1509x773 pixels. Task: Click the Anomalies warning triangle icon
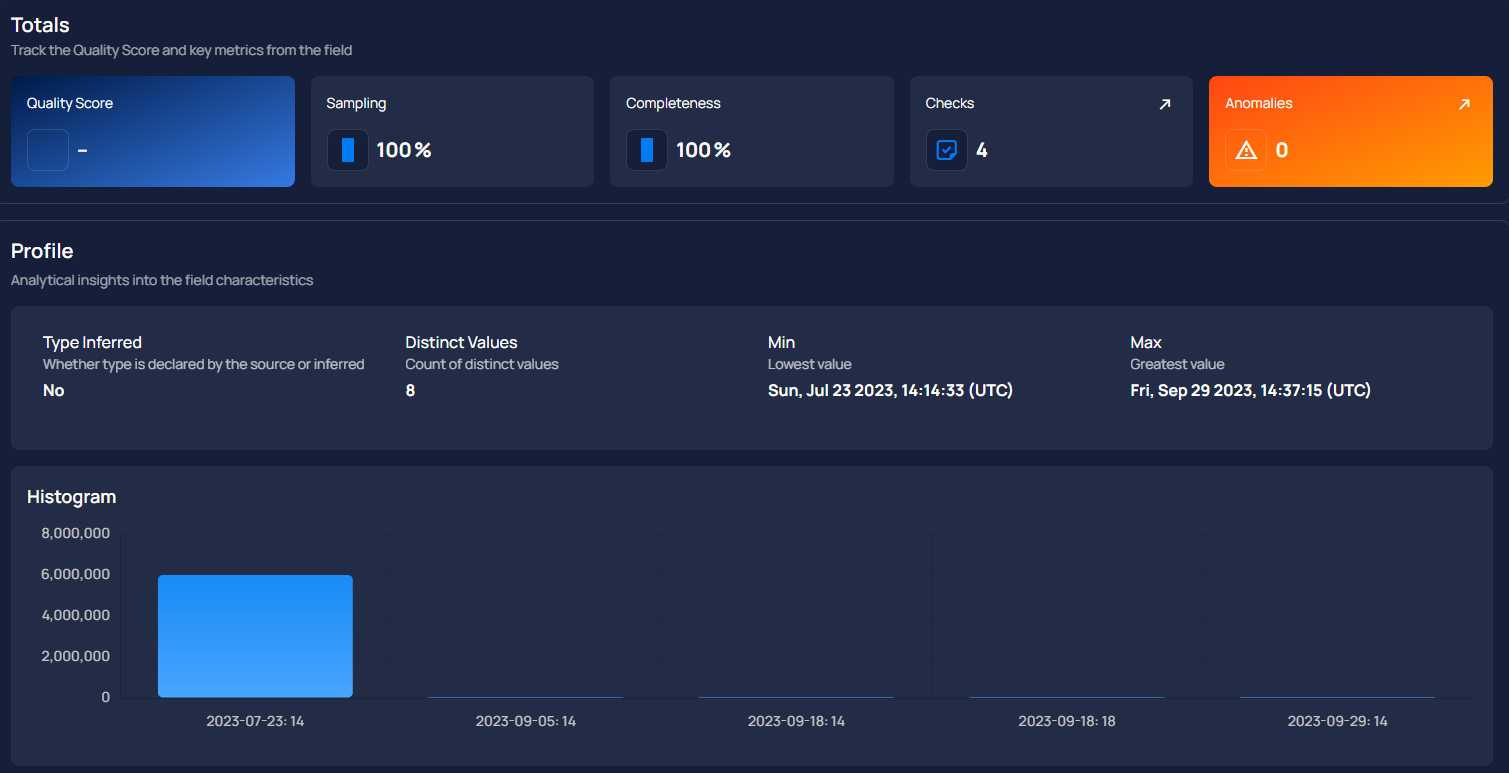click(x=1246, y=150)
